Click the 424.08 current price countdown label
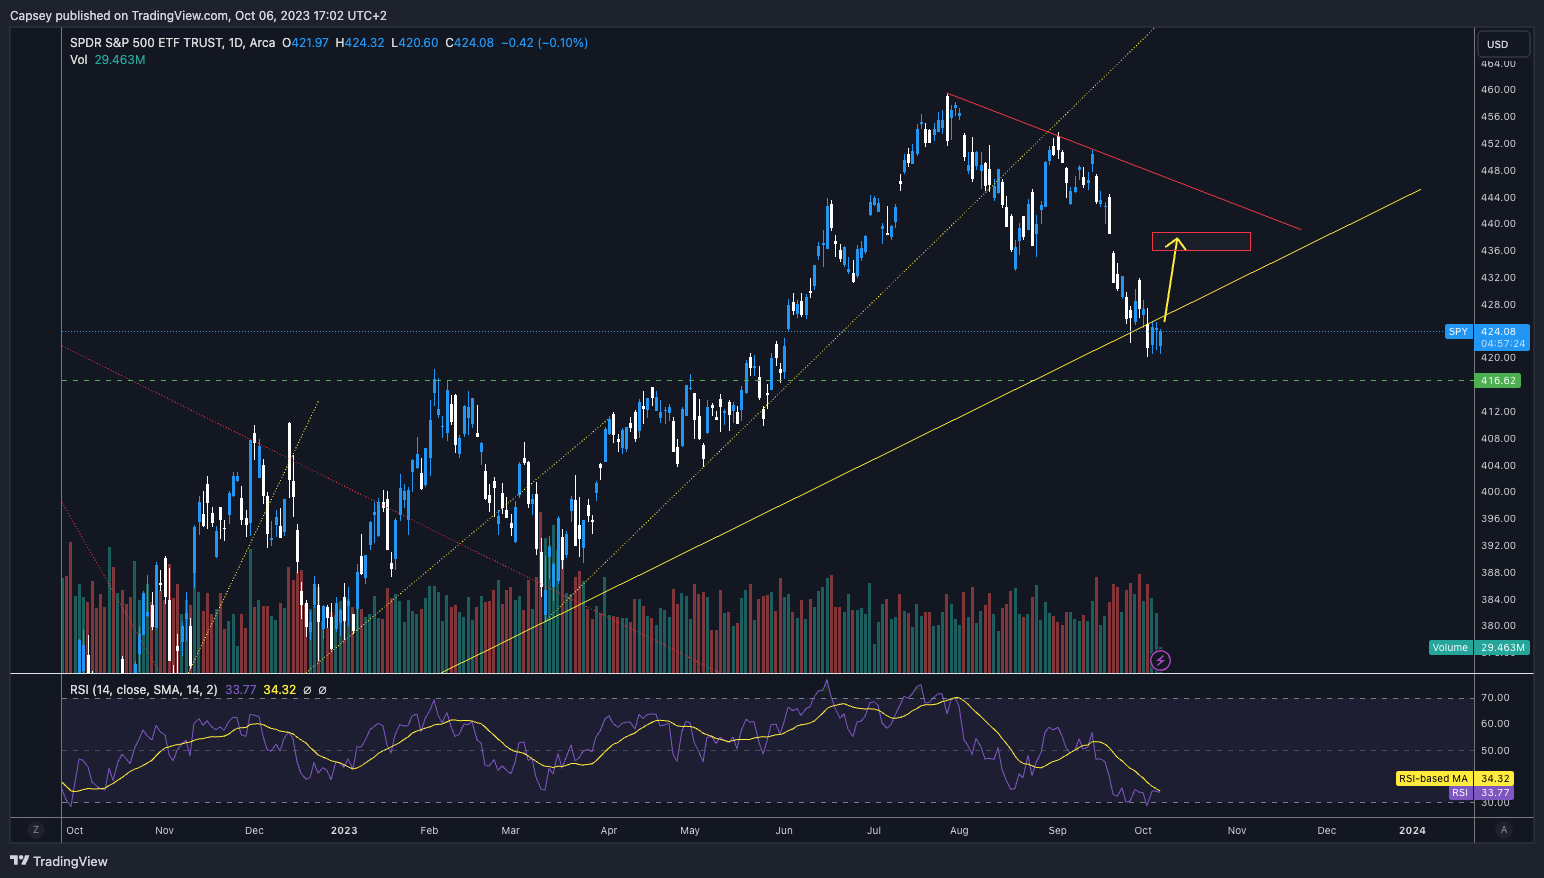The image size is (1544, 878). click(x=1503, y=337)
